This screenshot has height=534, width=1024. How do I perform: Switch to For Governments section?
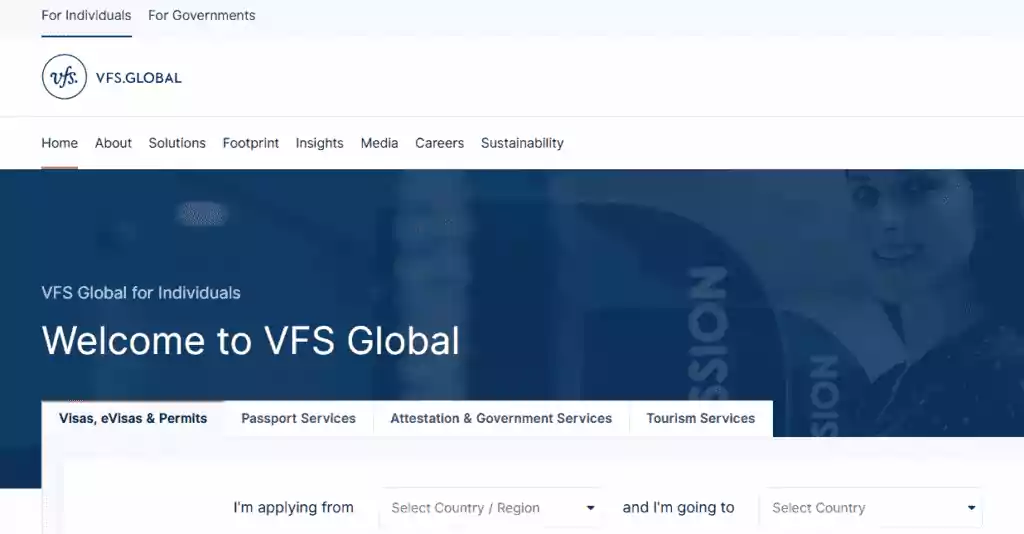[202, 15]
